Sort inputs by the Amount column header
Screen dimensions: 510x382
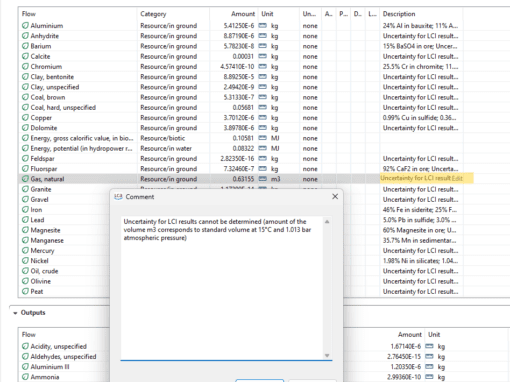[243, 14]
